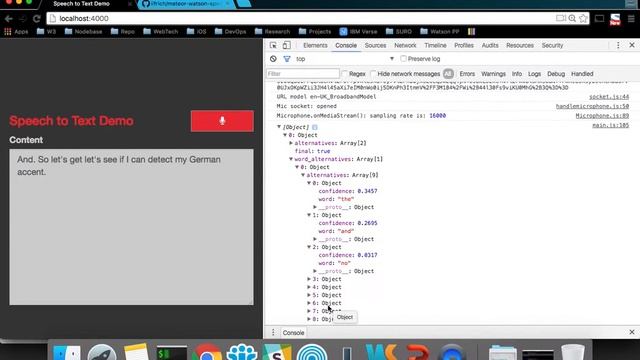
Task: Bookmark page with the star icon
Action: (x=583, y=18)
